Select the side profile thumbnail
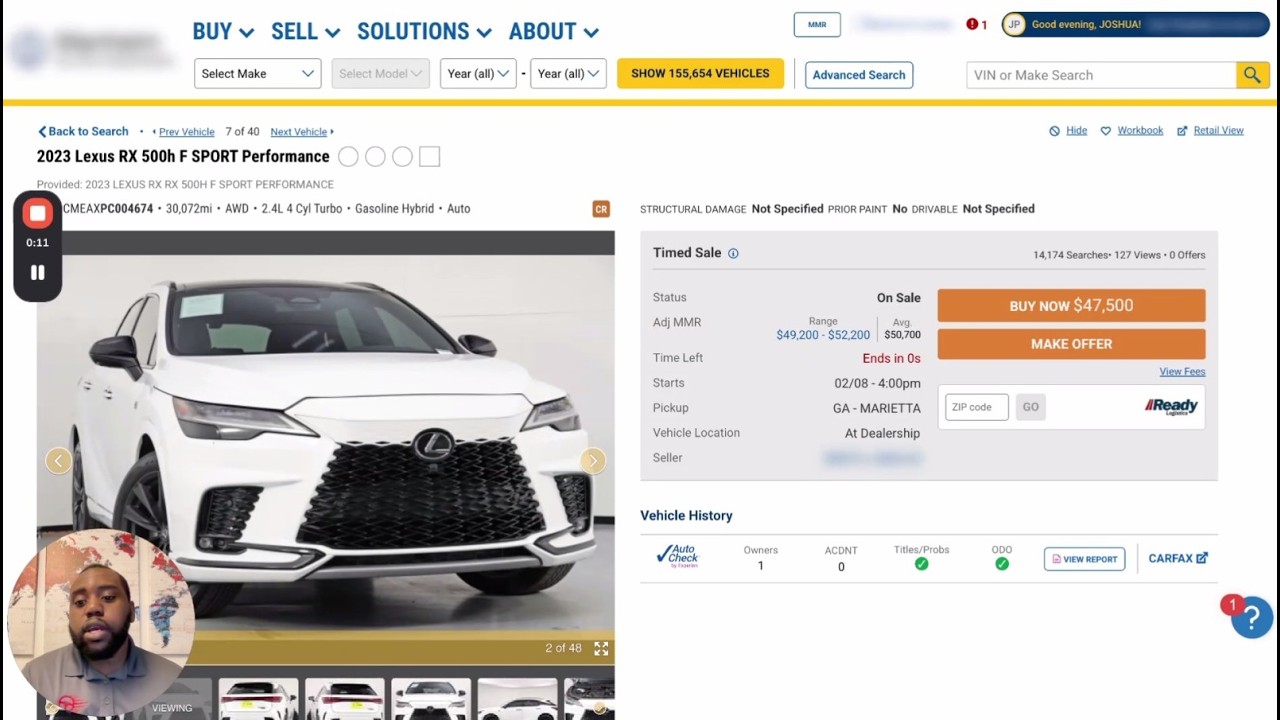 point(517,699)
